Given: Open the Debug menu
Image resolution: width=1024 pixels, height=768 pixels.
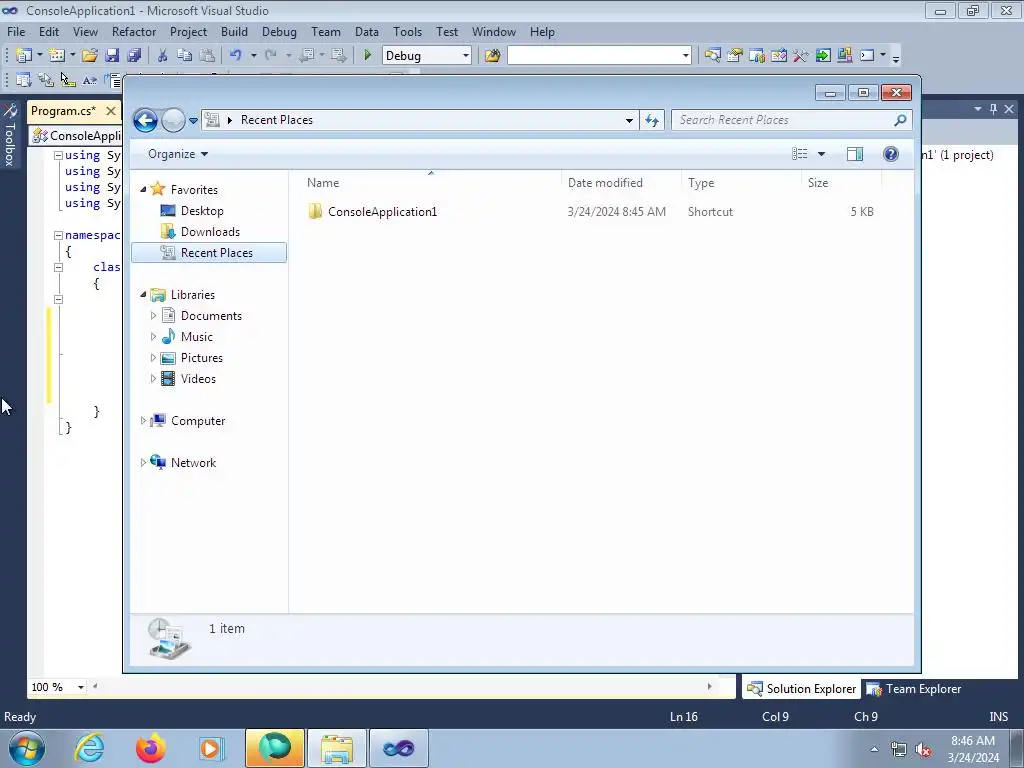Looking at the screenshot, I should coord(279,31).
